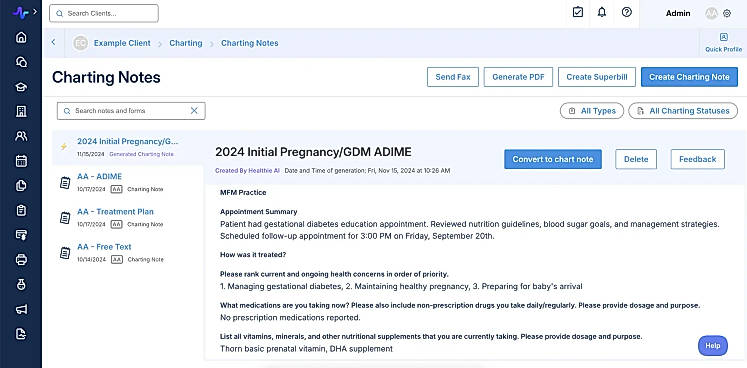
Task: Open the megaphone marketing sidebar icon
Action: pos(21,309)
